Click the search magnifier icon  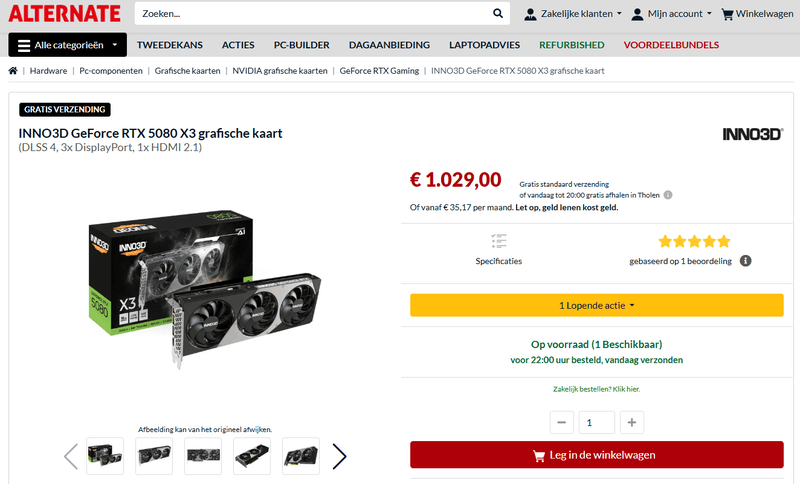point(498,14)
